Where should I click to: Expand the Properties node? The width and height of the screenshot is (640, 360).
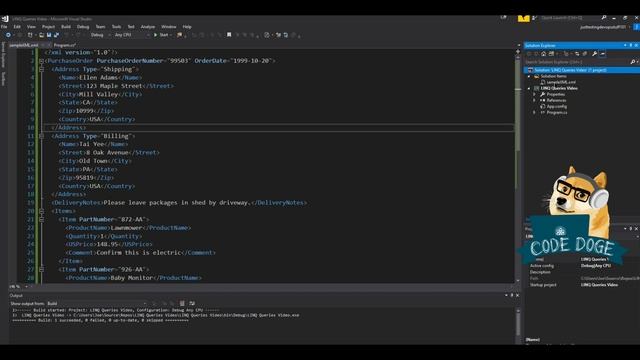(534, 94)
